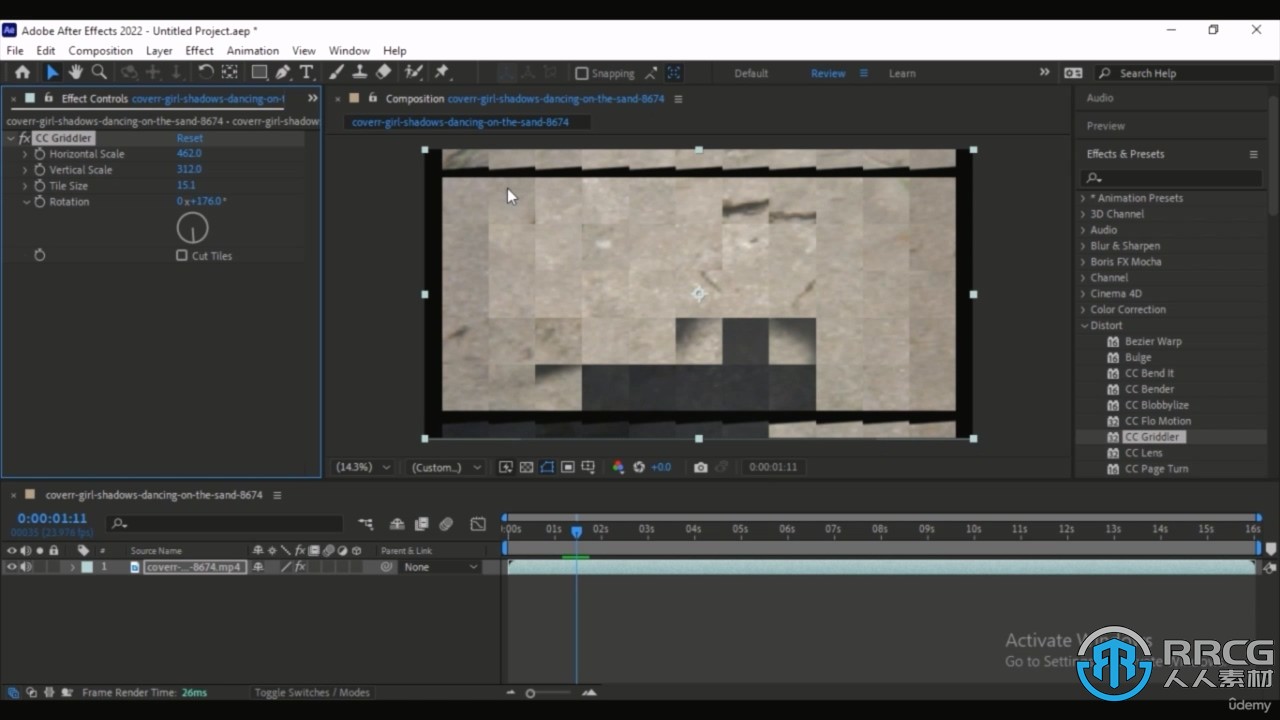
Task: Select the Rotation tool
Action: tap(205, 72)
